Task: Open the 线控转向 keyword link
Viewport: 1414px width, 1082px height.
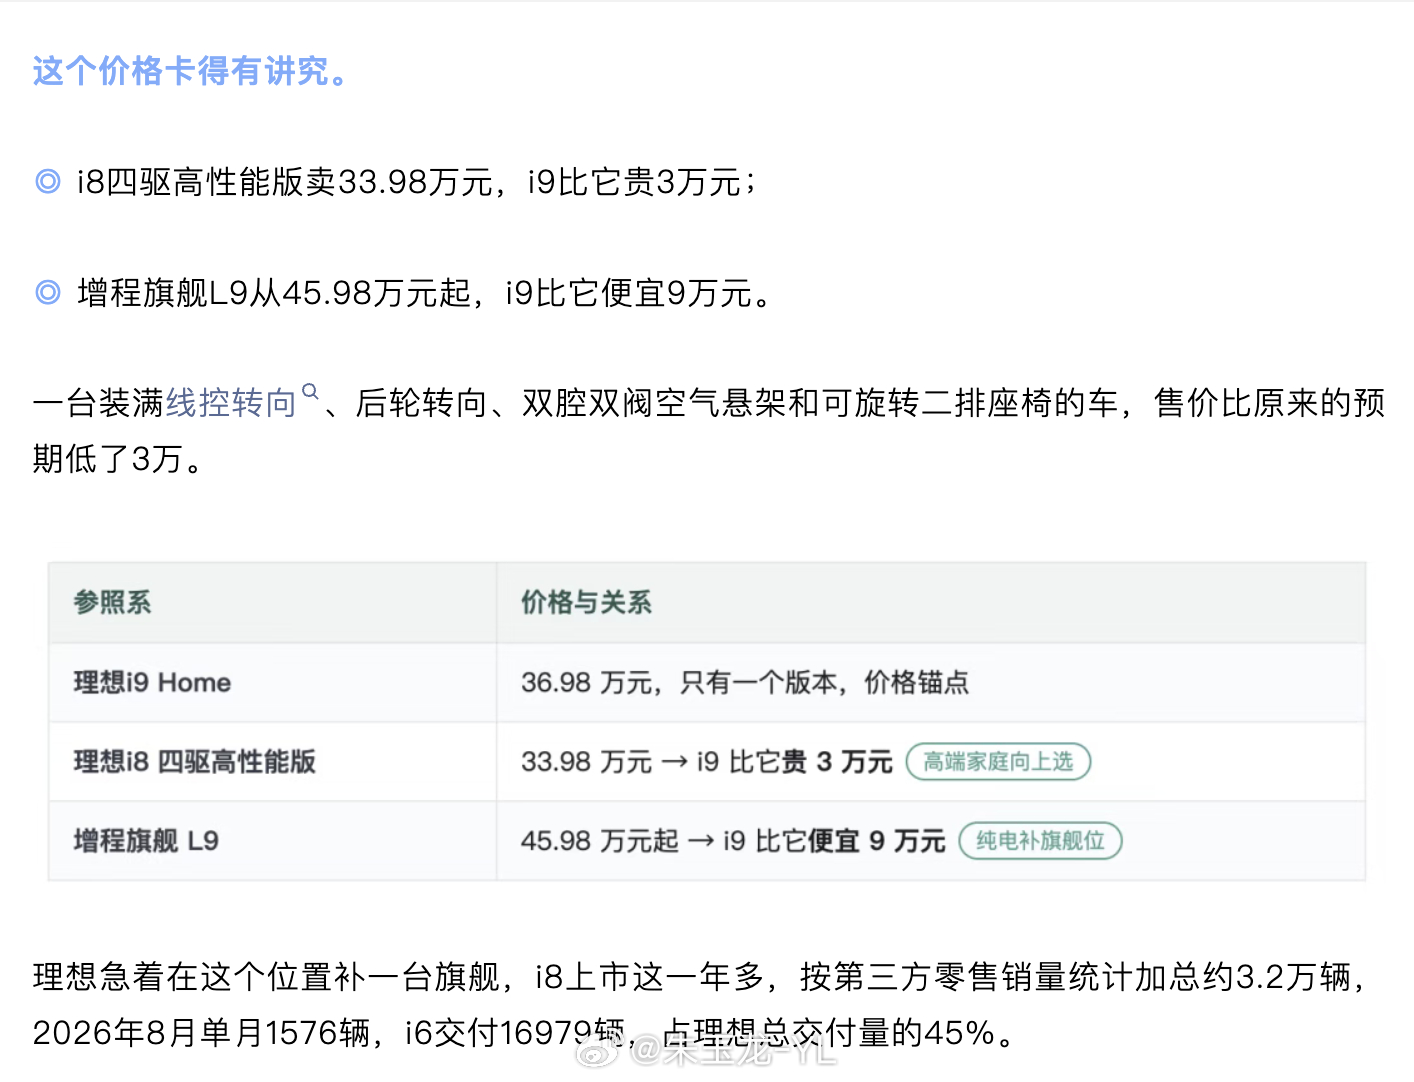Action: 231,403
